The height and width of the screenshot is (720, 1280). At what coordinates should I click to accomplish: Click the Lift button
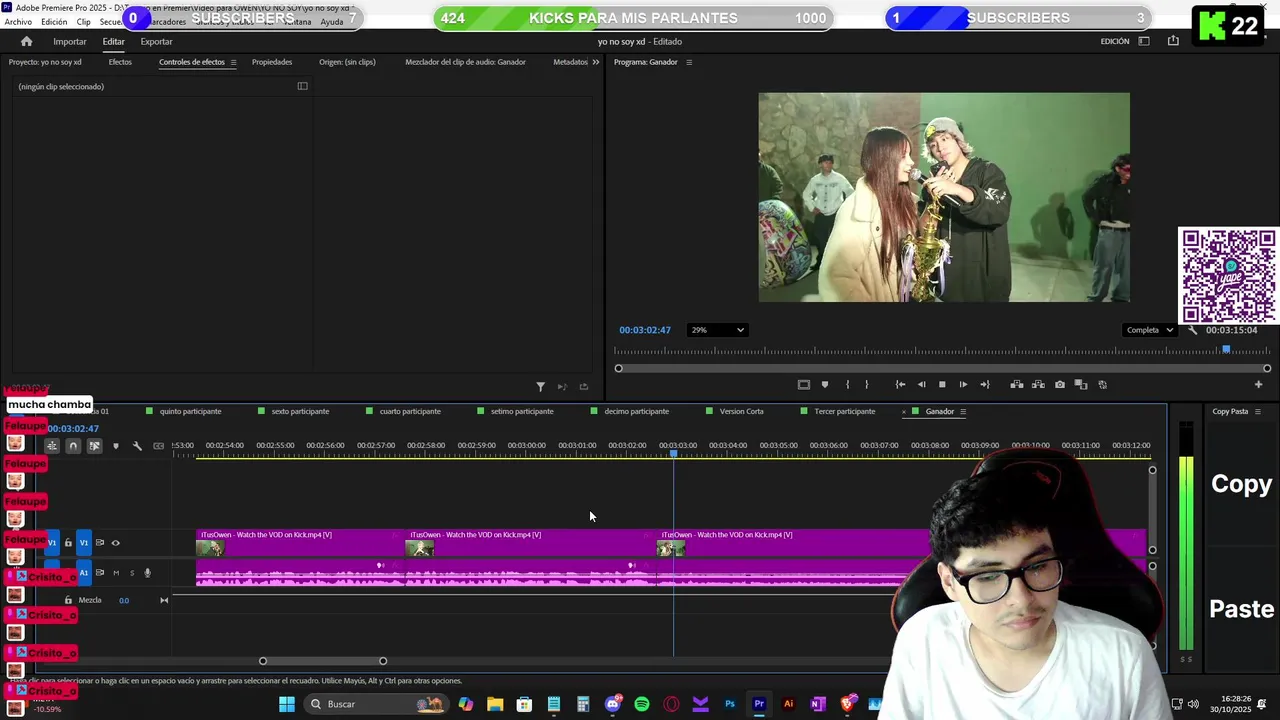[x=1017, y=384]
